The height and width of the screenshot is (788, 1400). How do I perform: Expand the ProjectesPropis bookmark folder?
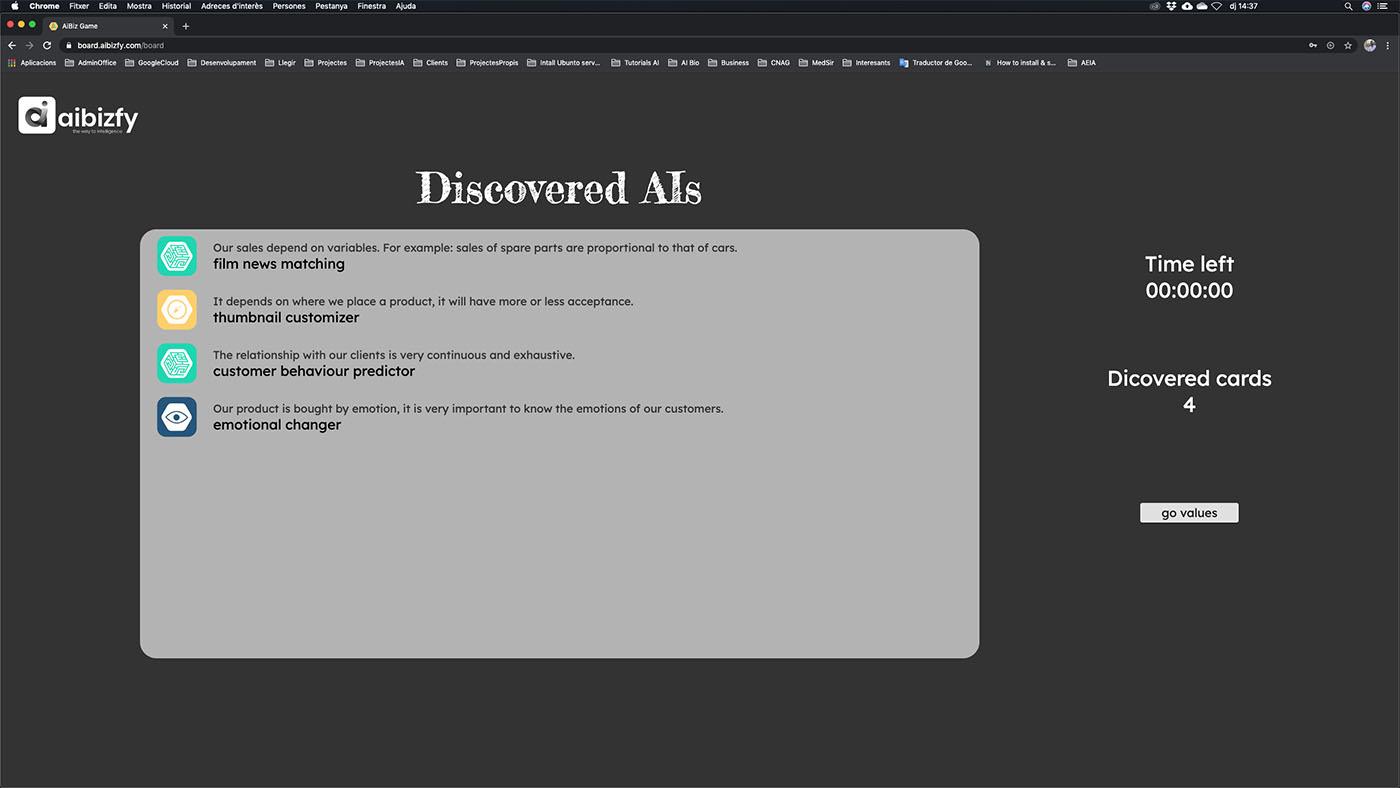[488, 63]
